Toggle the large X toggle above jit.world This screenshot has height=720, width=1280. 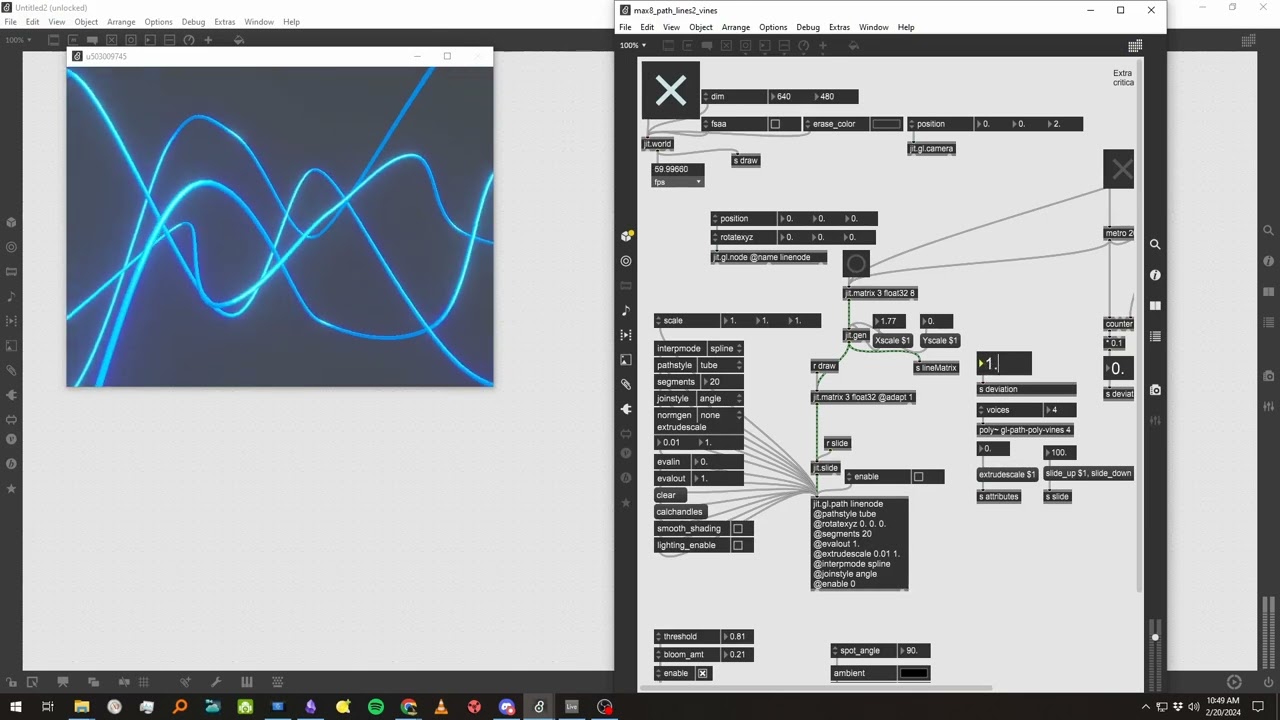(670, 91)
